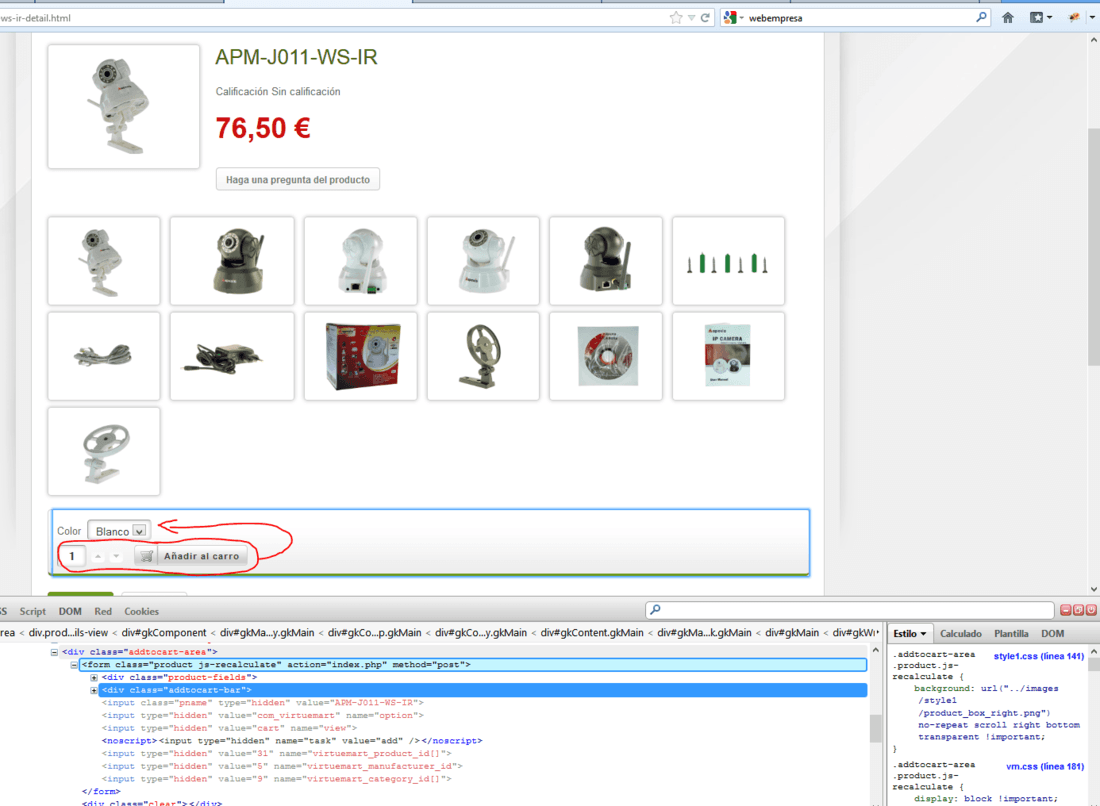The height and width of the screenshot is (806, 1100).
Task: Switch to Firebug Red tab
Action: [103, 612]
